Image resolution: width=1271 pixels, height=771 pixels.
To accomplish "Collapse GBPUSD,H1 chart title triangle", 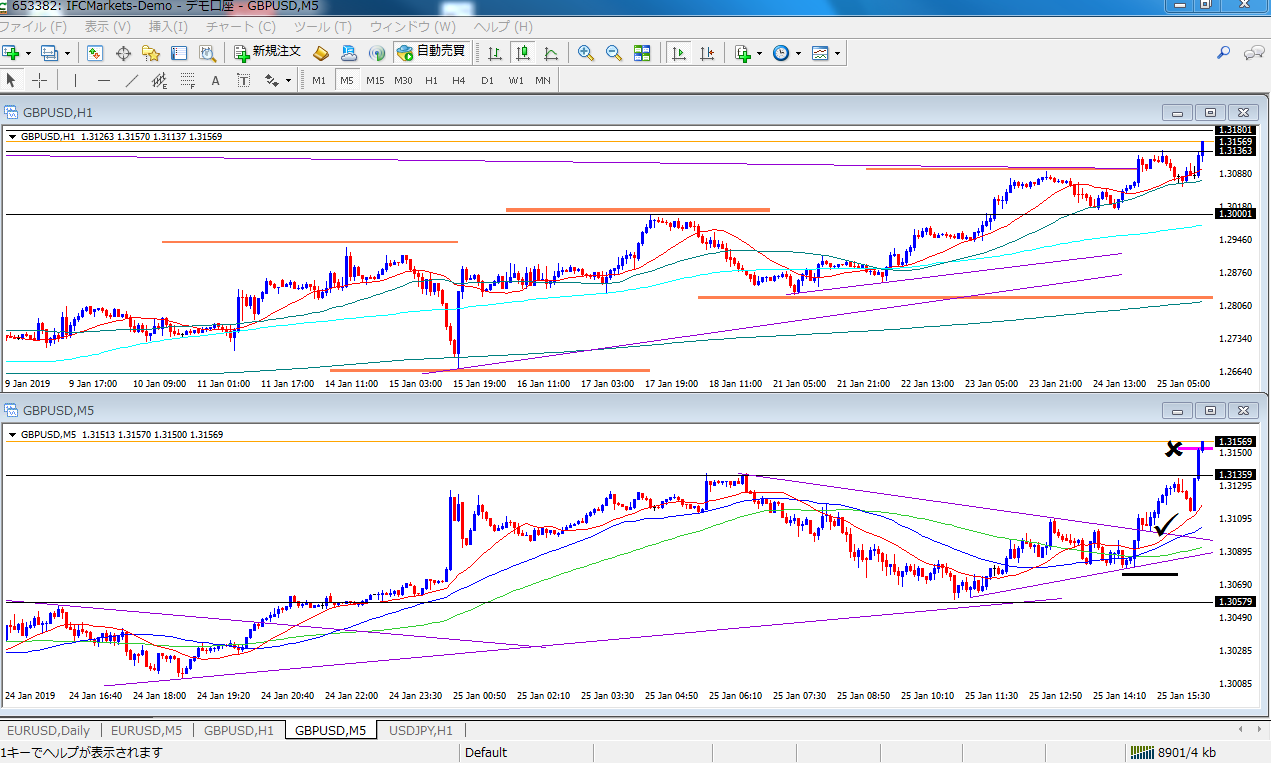I will pos(12,137).
